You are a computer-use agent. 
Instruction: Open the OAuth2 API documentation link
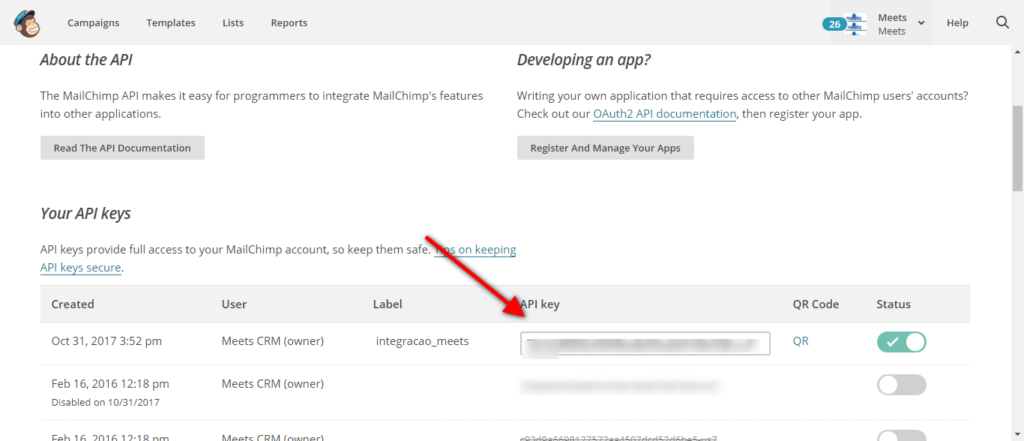tap(664, 114)
